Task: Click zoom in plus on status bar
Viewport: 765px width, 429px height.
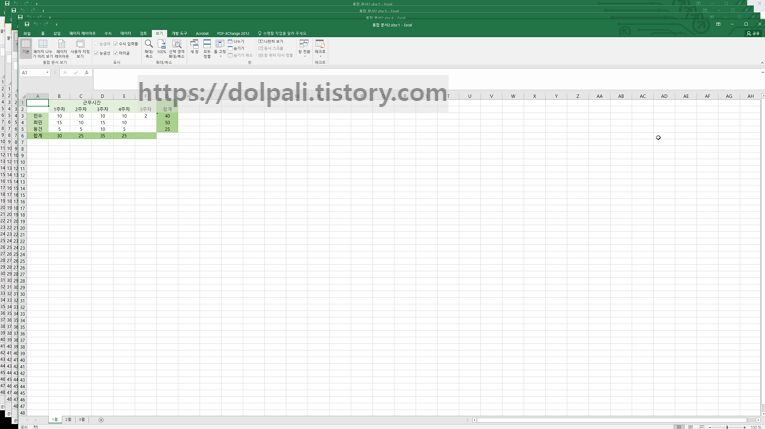Action: (x=745, y=427)
